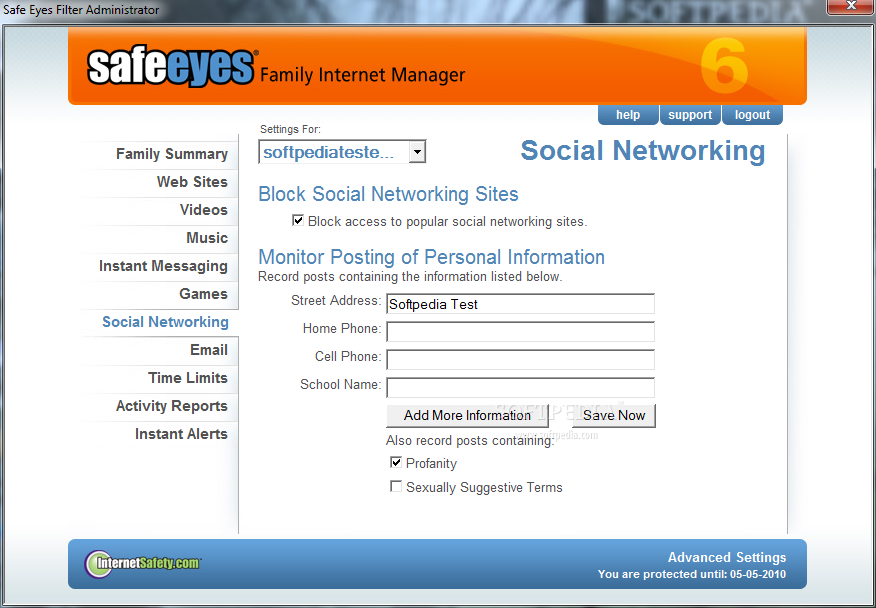876x608 pixels.
Task: Click the Cell Phone input field
Action: (520, 360)
